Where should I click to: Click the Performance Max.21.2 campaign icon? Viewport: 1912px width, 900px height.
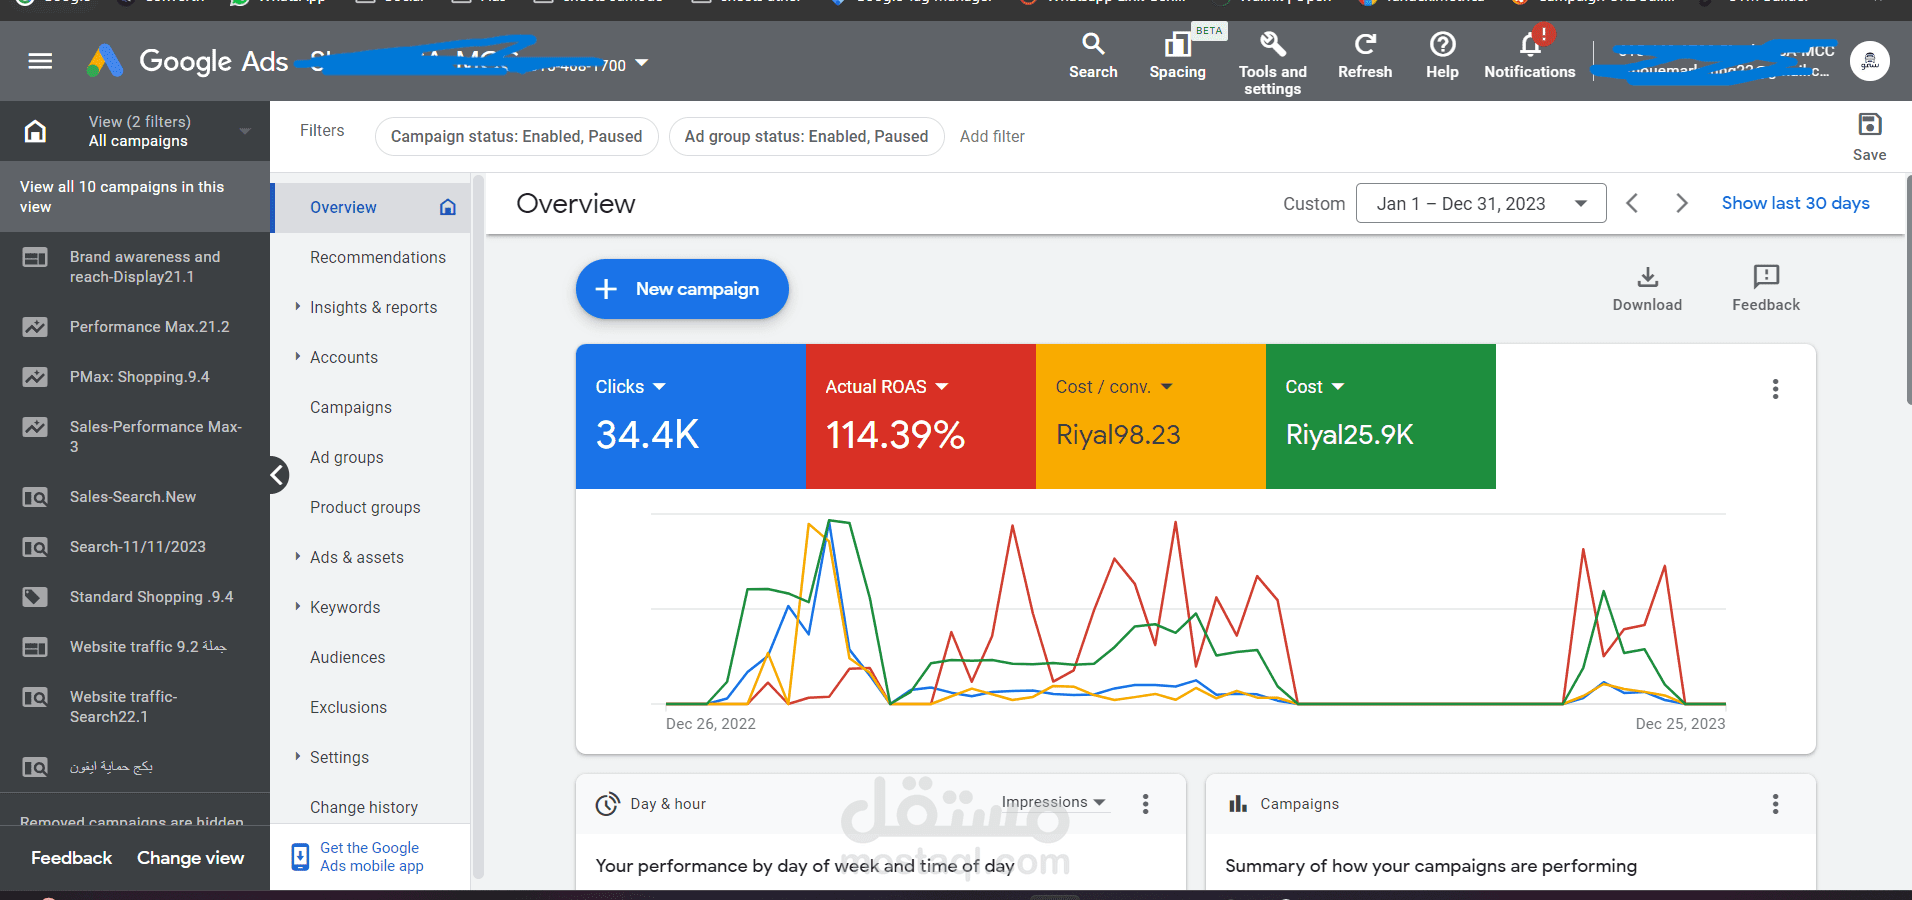click(x=35, y=327)
